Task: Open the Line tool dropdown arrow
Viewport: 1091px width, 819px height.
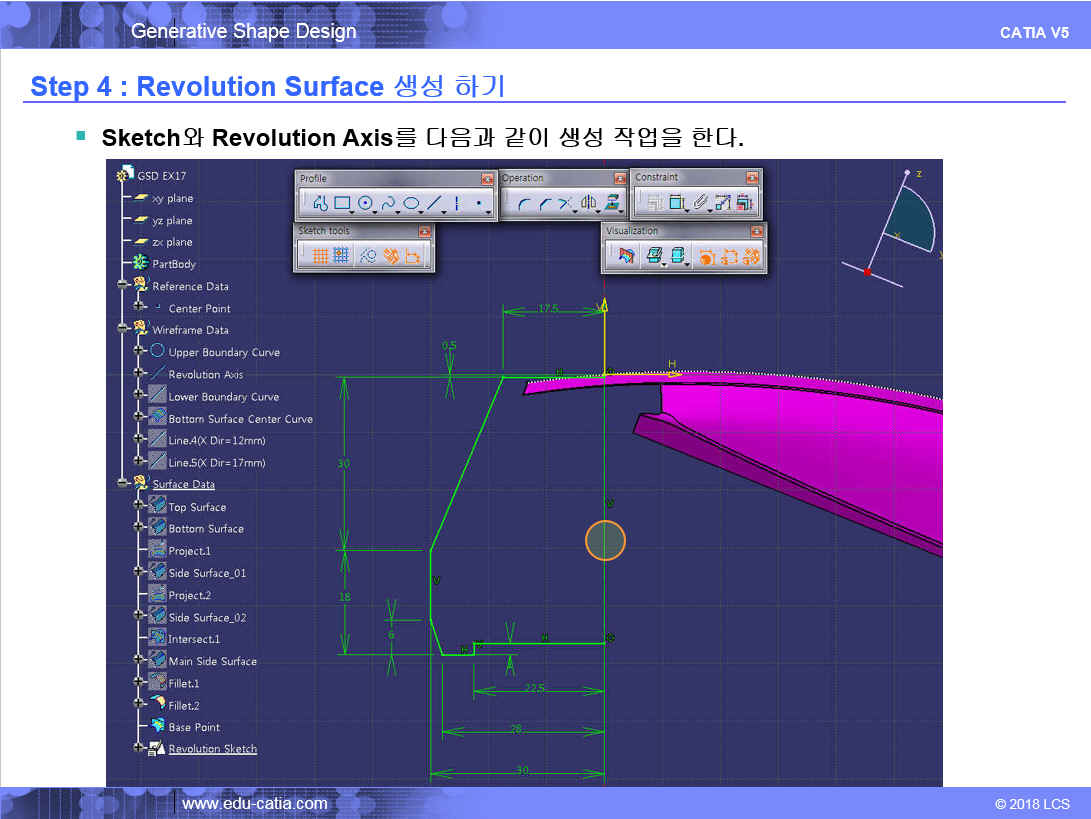Action: point(444,211)
